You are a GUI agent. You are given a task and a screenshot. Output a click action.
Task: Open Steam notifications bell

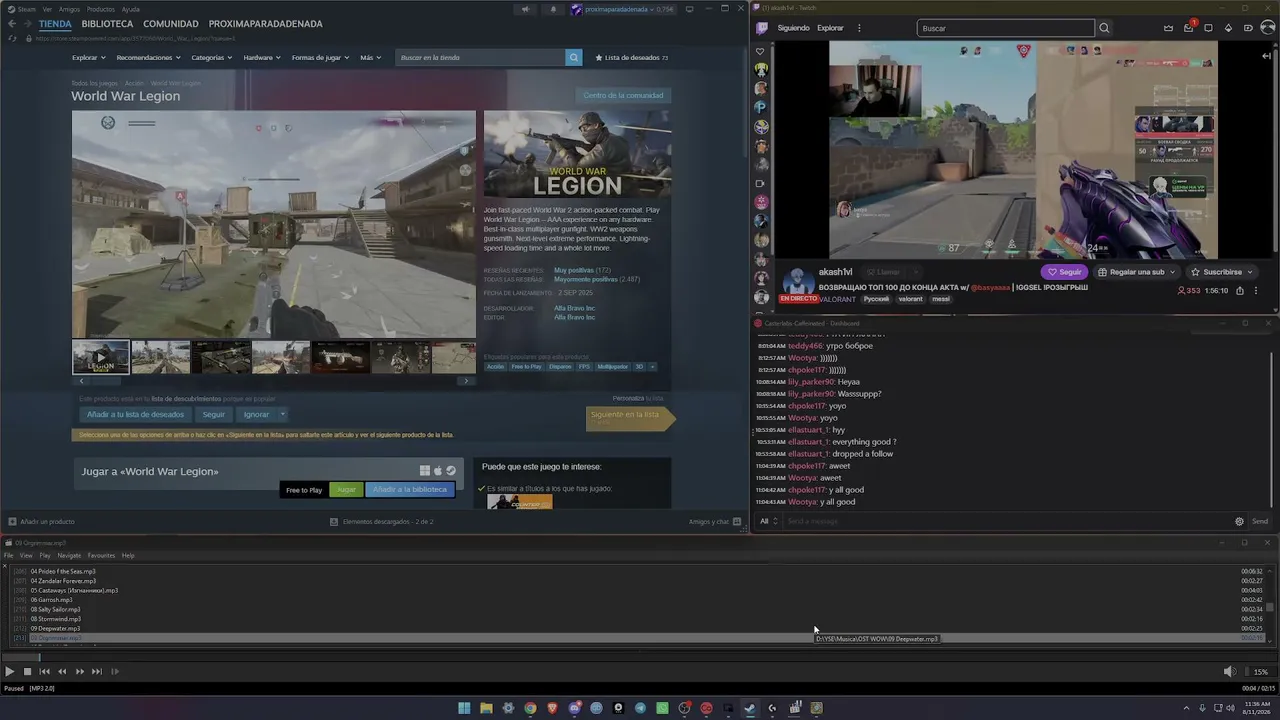(553, 9)
